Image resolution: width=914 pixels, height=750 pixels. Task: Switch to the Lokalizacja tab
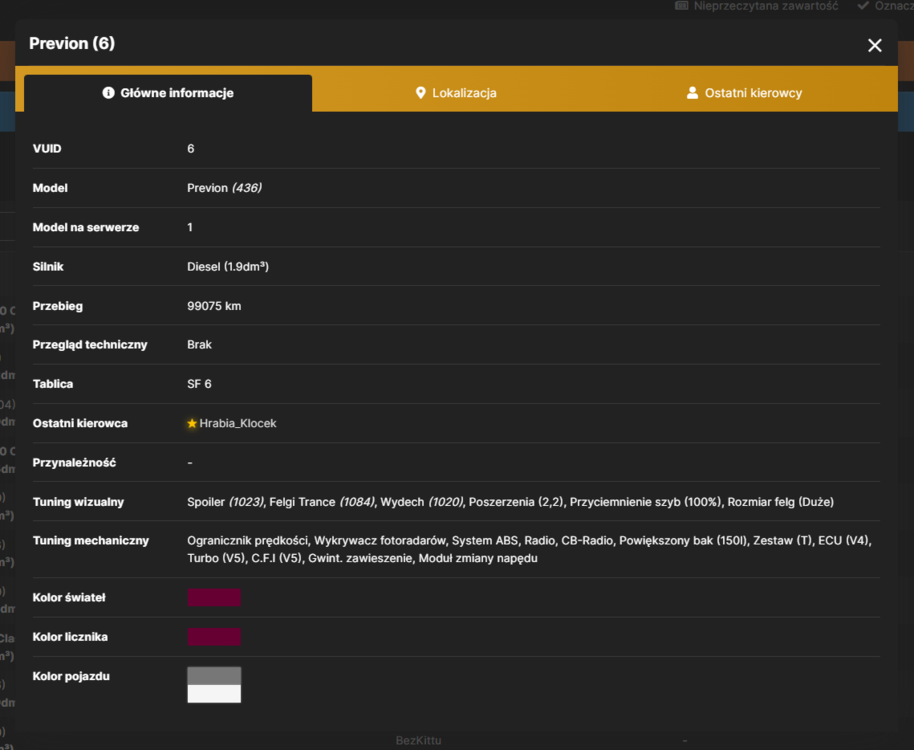pyautogui.click(x=456, y=93)
